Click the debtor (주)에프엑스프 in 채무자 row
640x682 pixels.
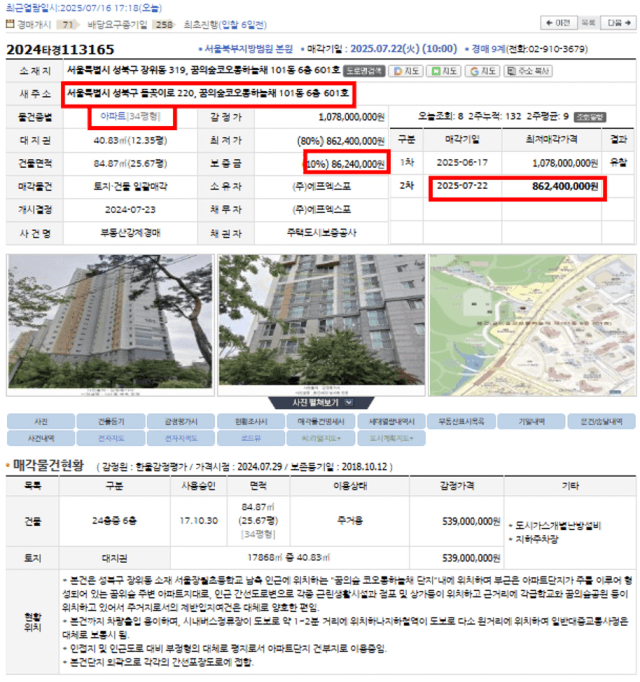(322, 210)
